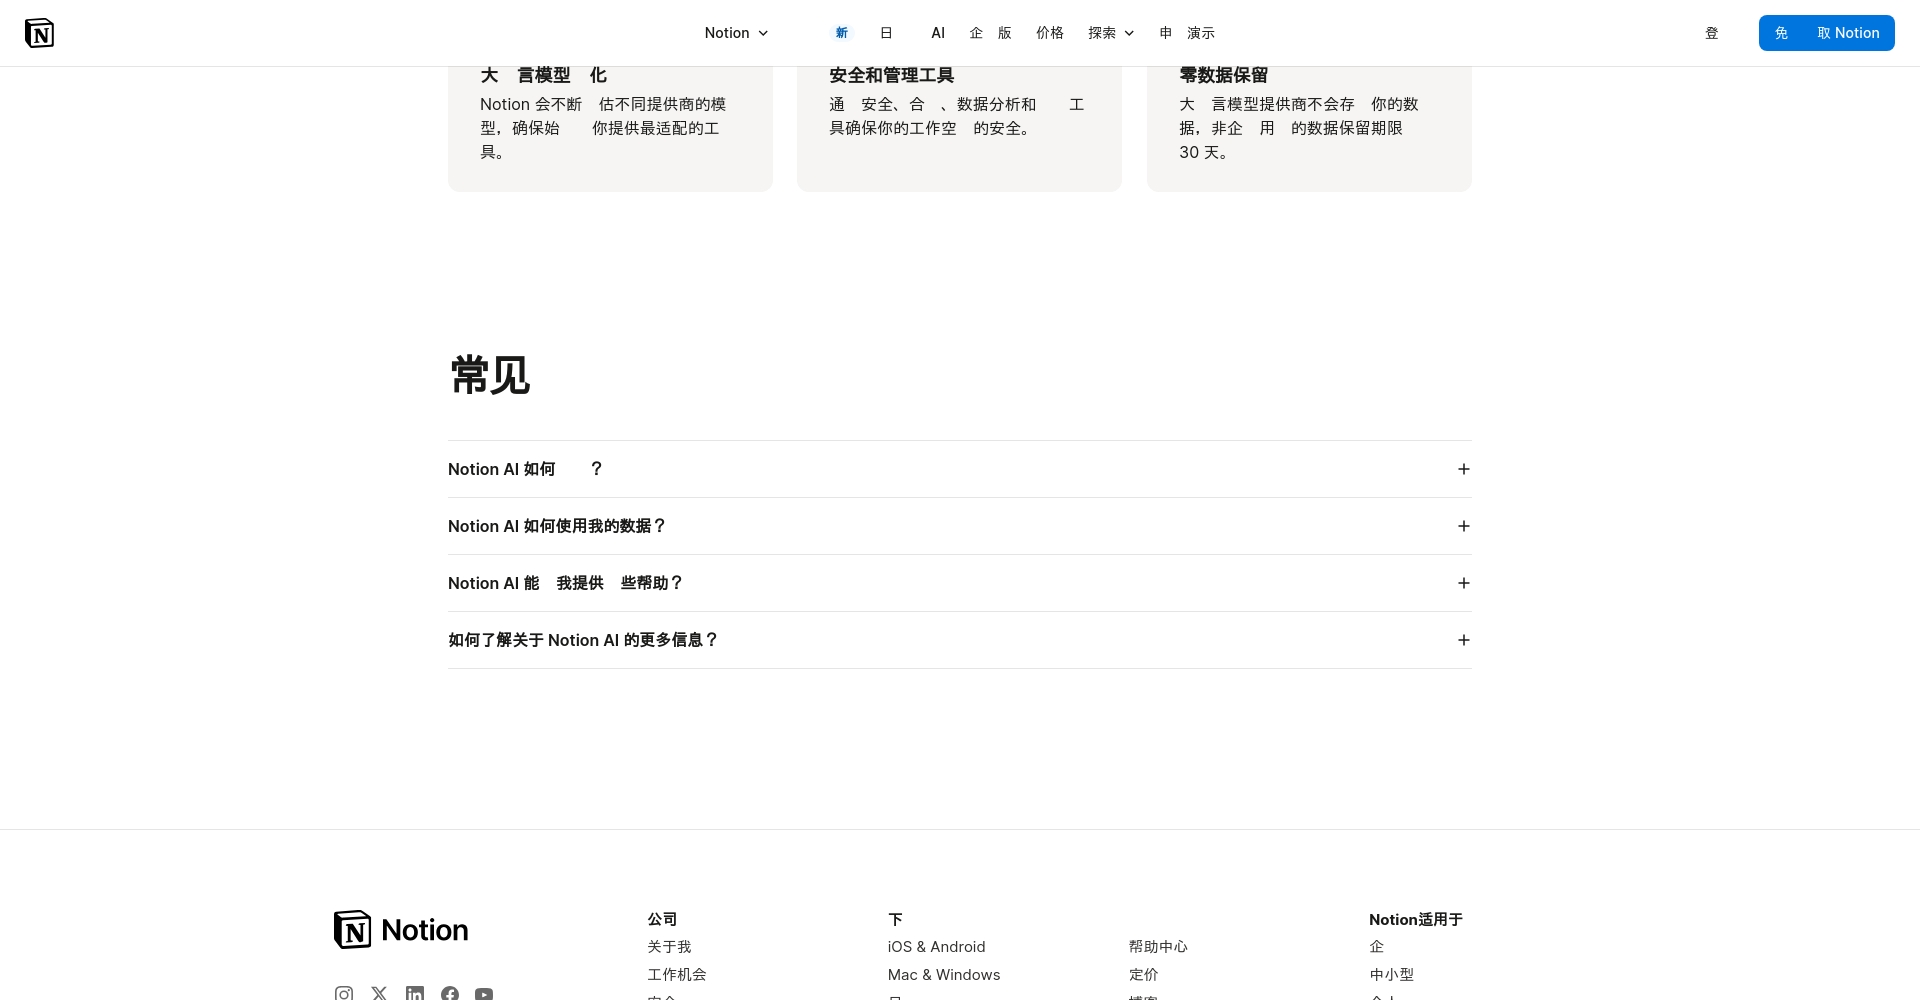Click the card title 零数据保留
The height and width of the screenshot is (1000, 1920).
(x=1224, y=75)
